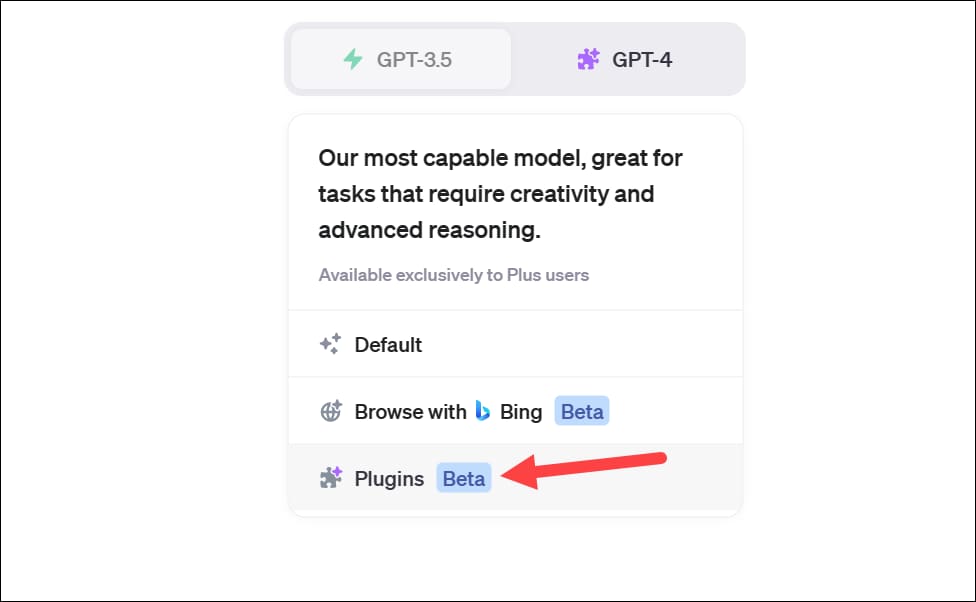Click the puzzle piece Plugins icon
The width and height of the screenshot is (976, 602).
[331, 478]
